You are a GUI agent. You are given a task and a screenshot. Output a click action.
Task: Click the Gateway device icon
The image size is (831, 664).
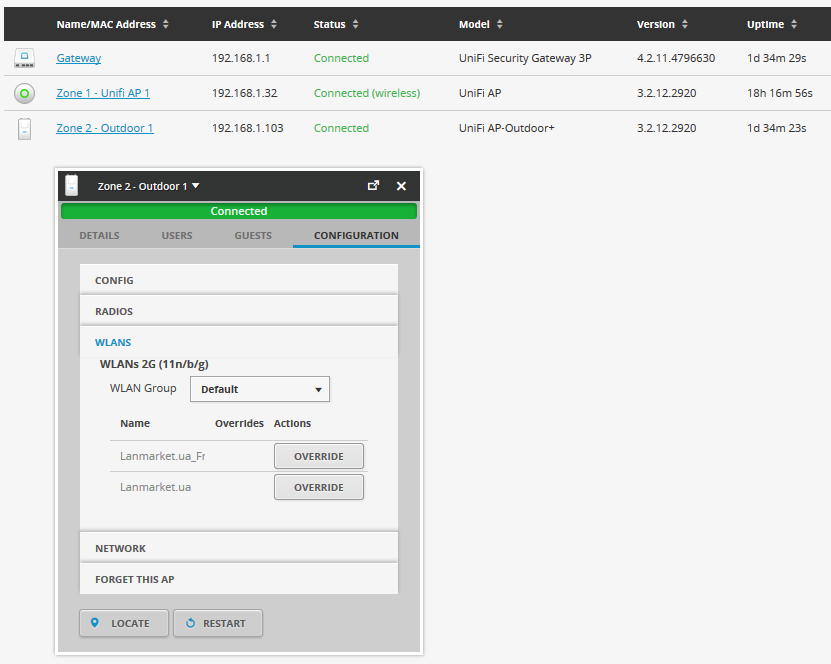[25, 58]
